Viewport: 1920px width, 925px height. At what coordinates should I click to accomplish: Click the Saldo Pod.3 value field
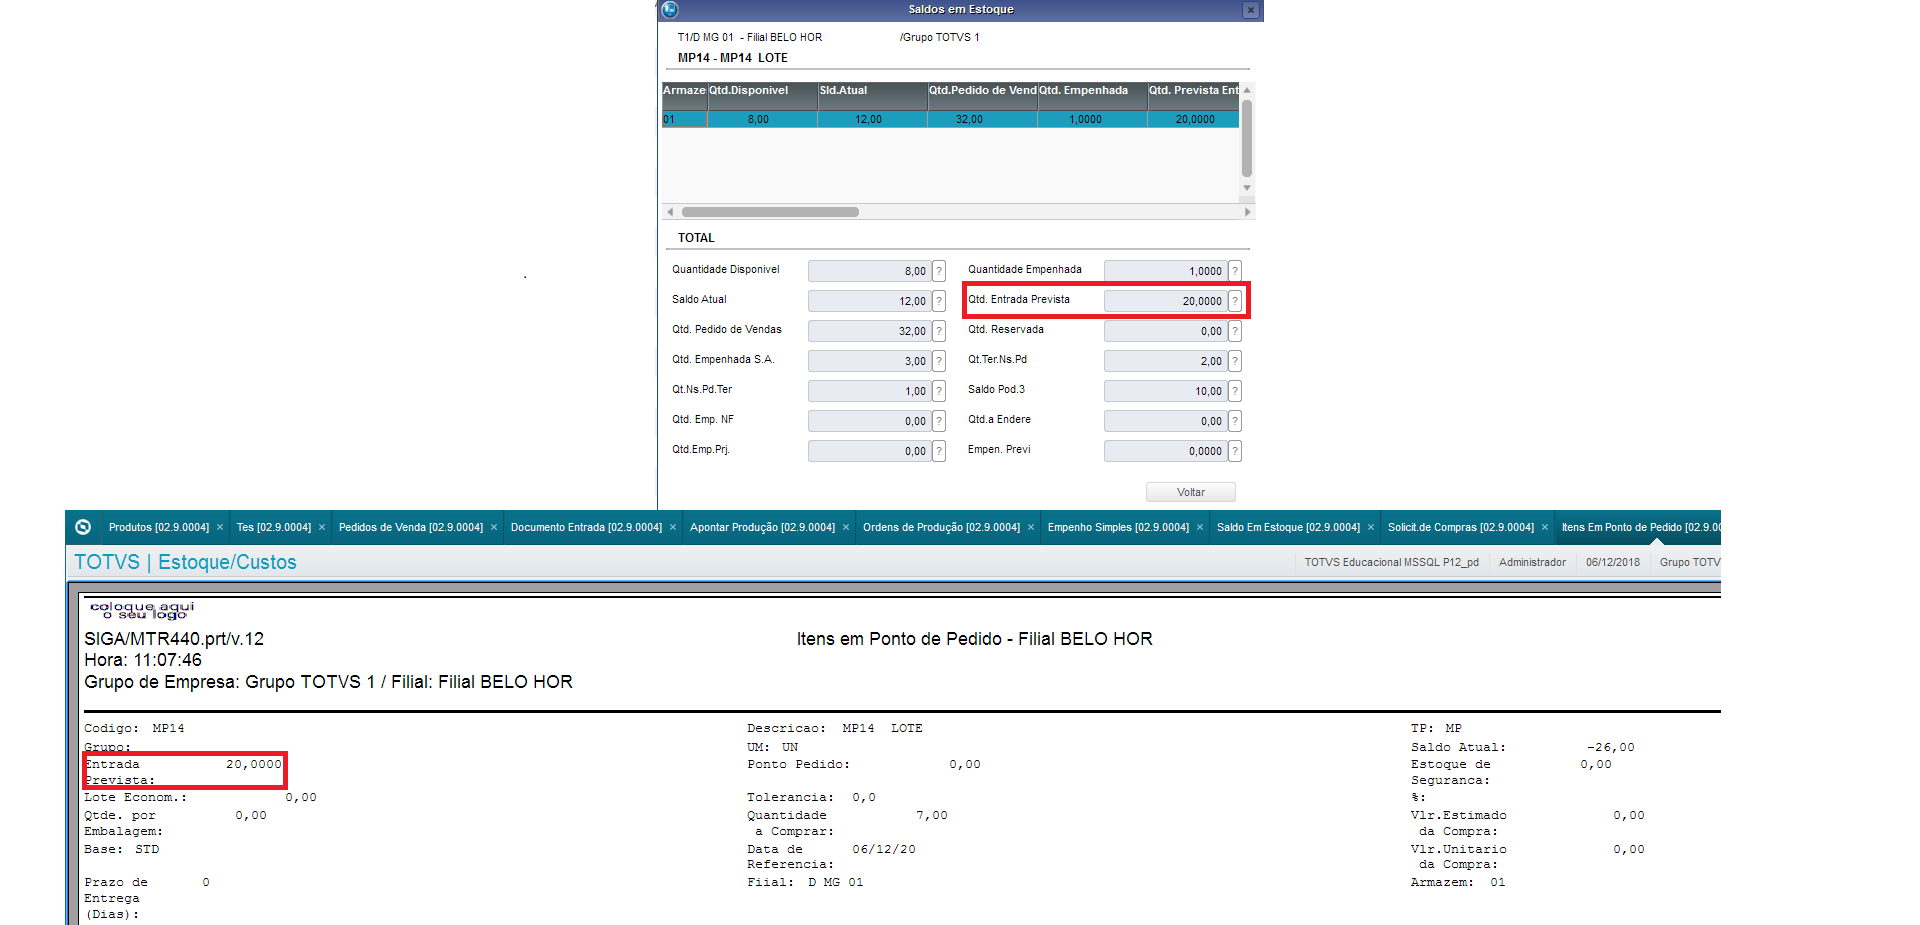(1165, 391)
